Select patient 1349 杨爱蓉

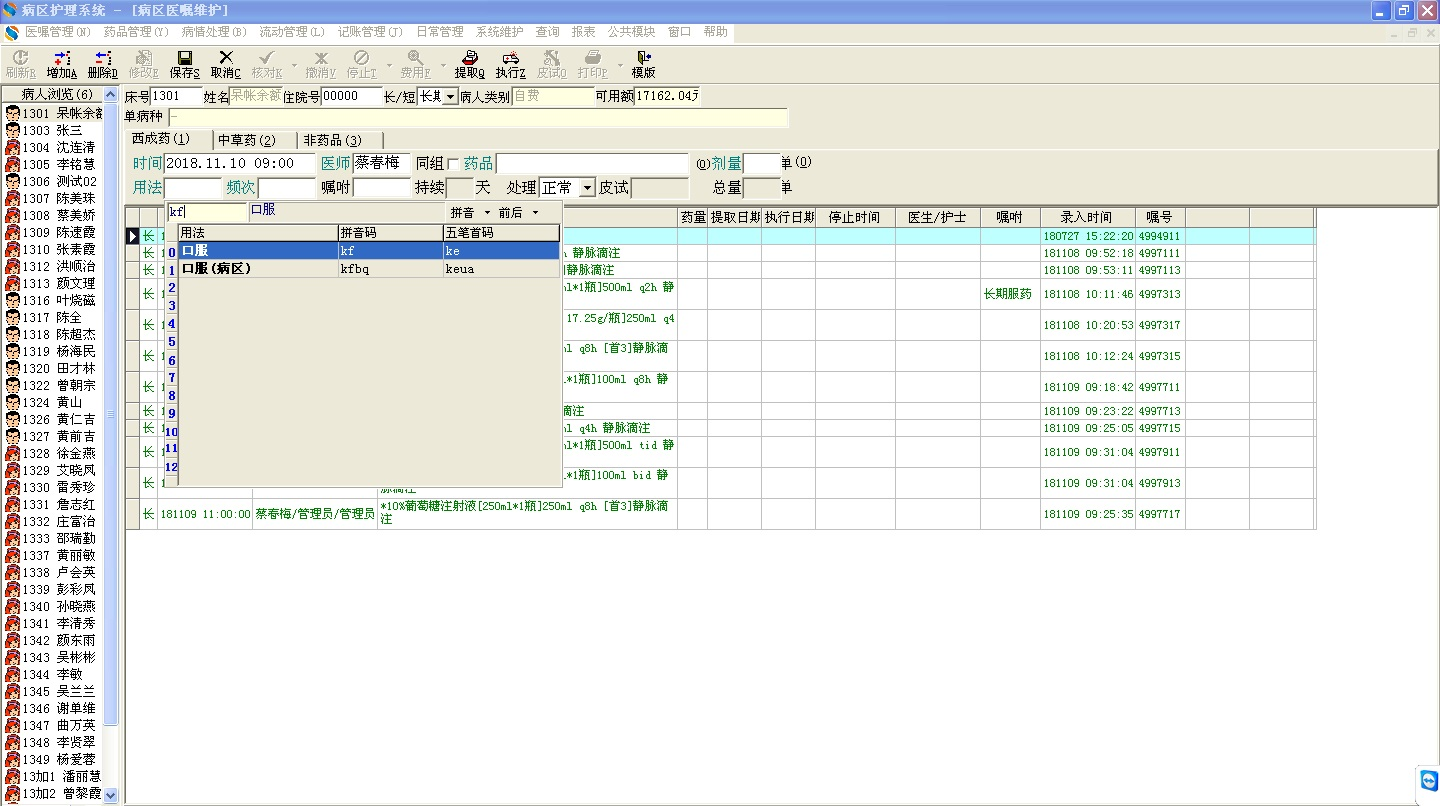click(53, 759)
